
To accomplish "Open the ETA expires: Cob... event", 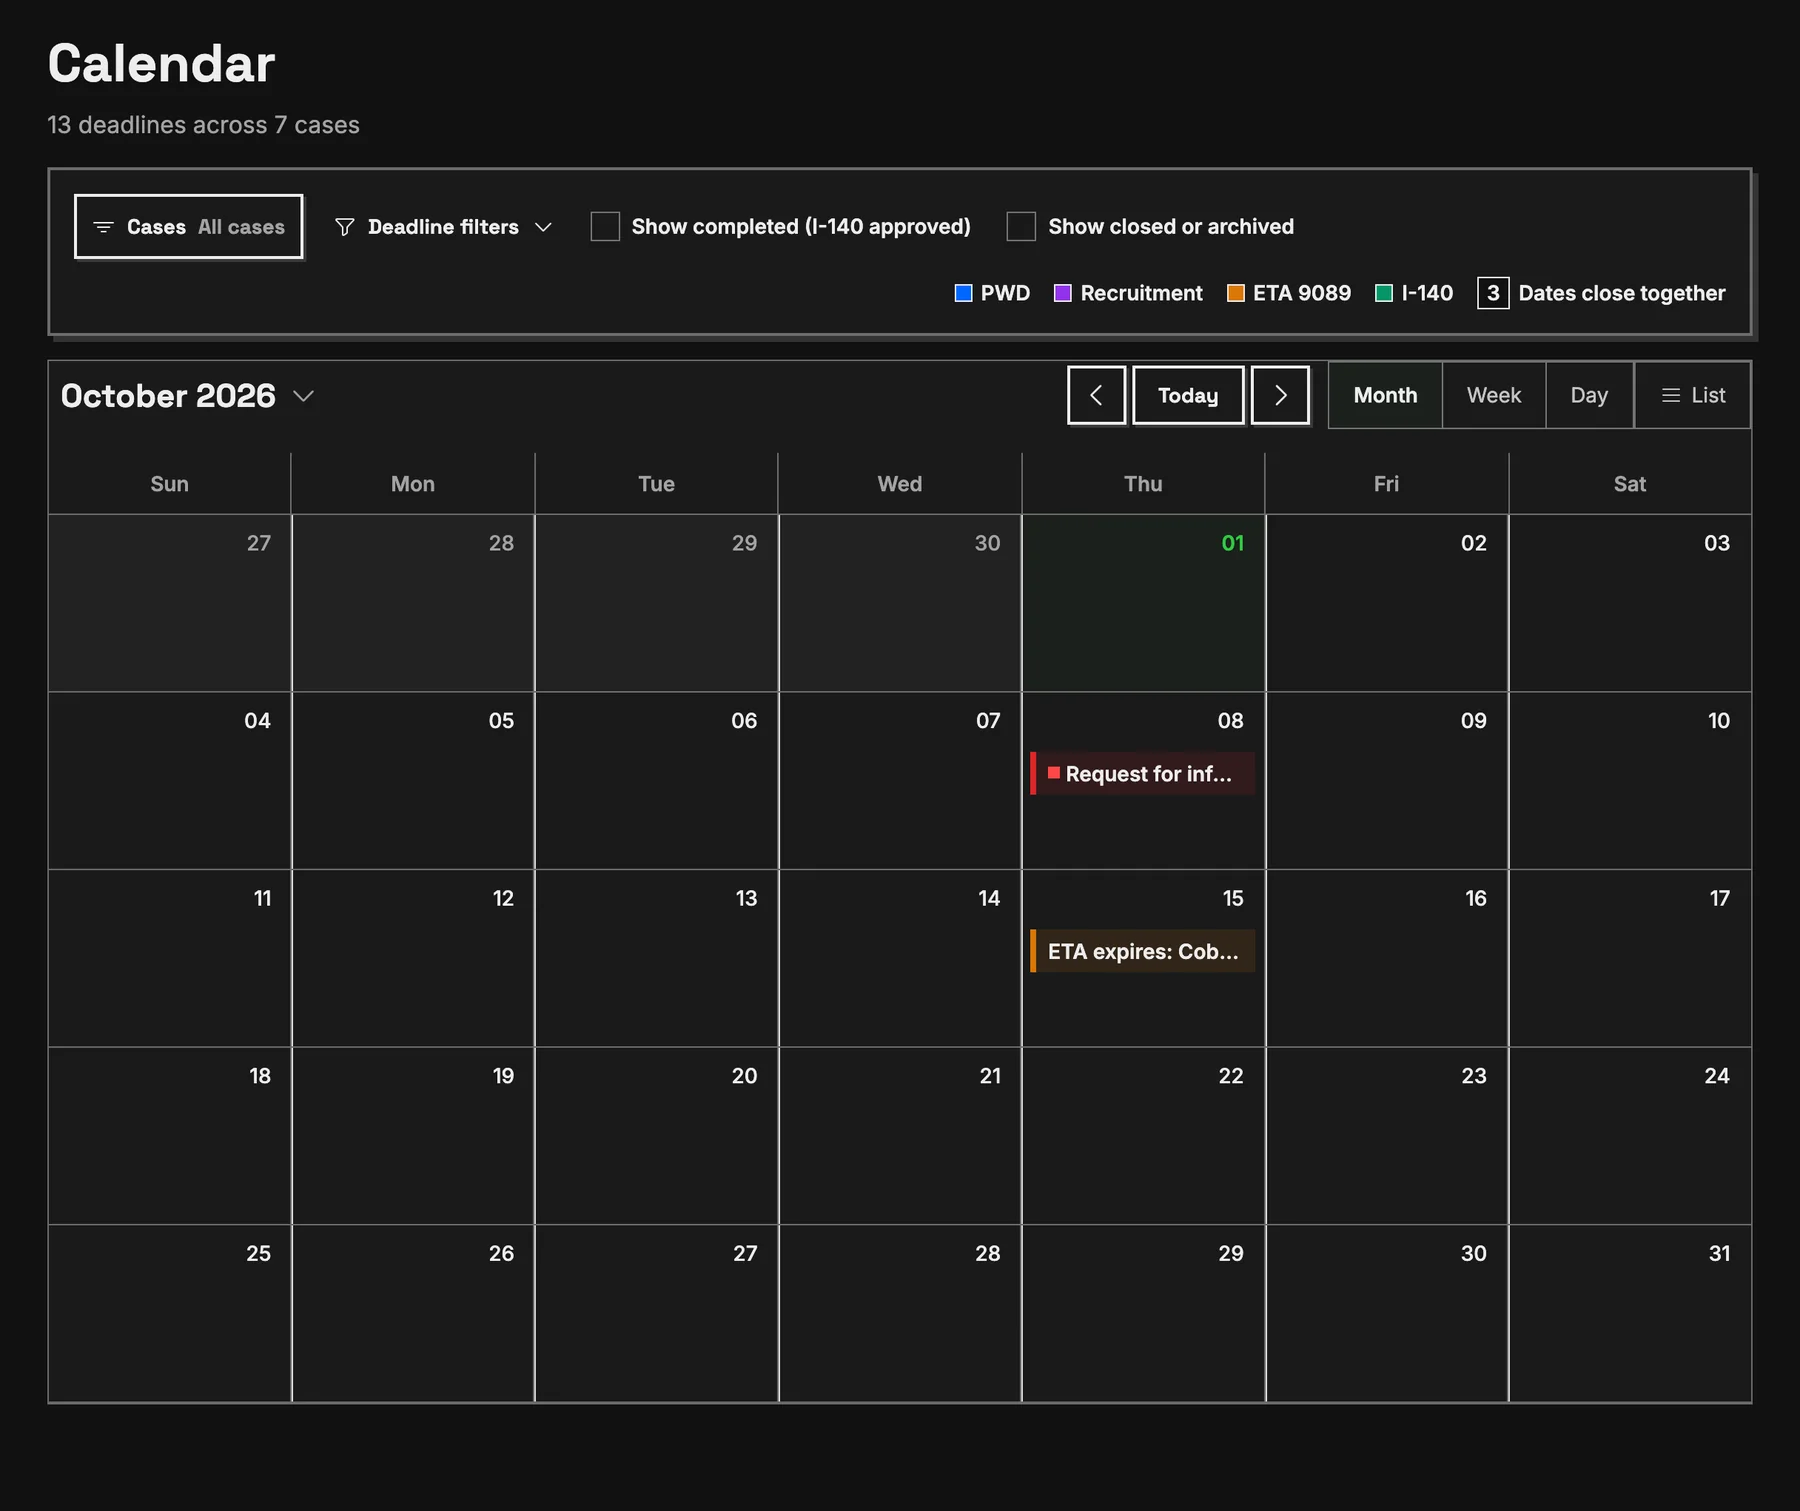I will pos(1143,951).
